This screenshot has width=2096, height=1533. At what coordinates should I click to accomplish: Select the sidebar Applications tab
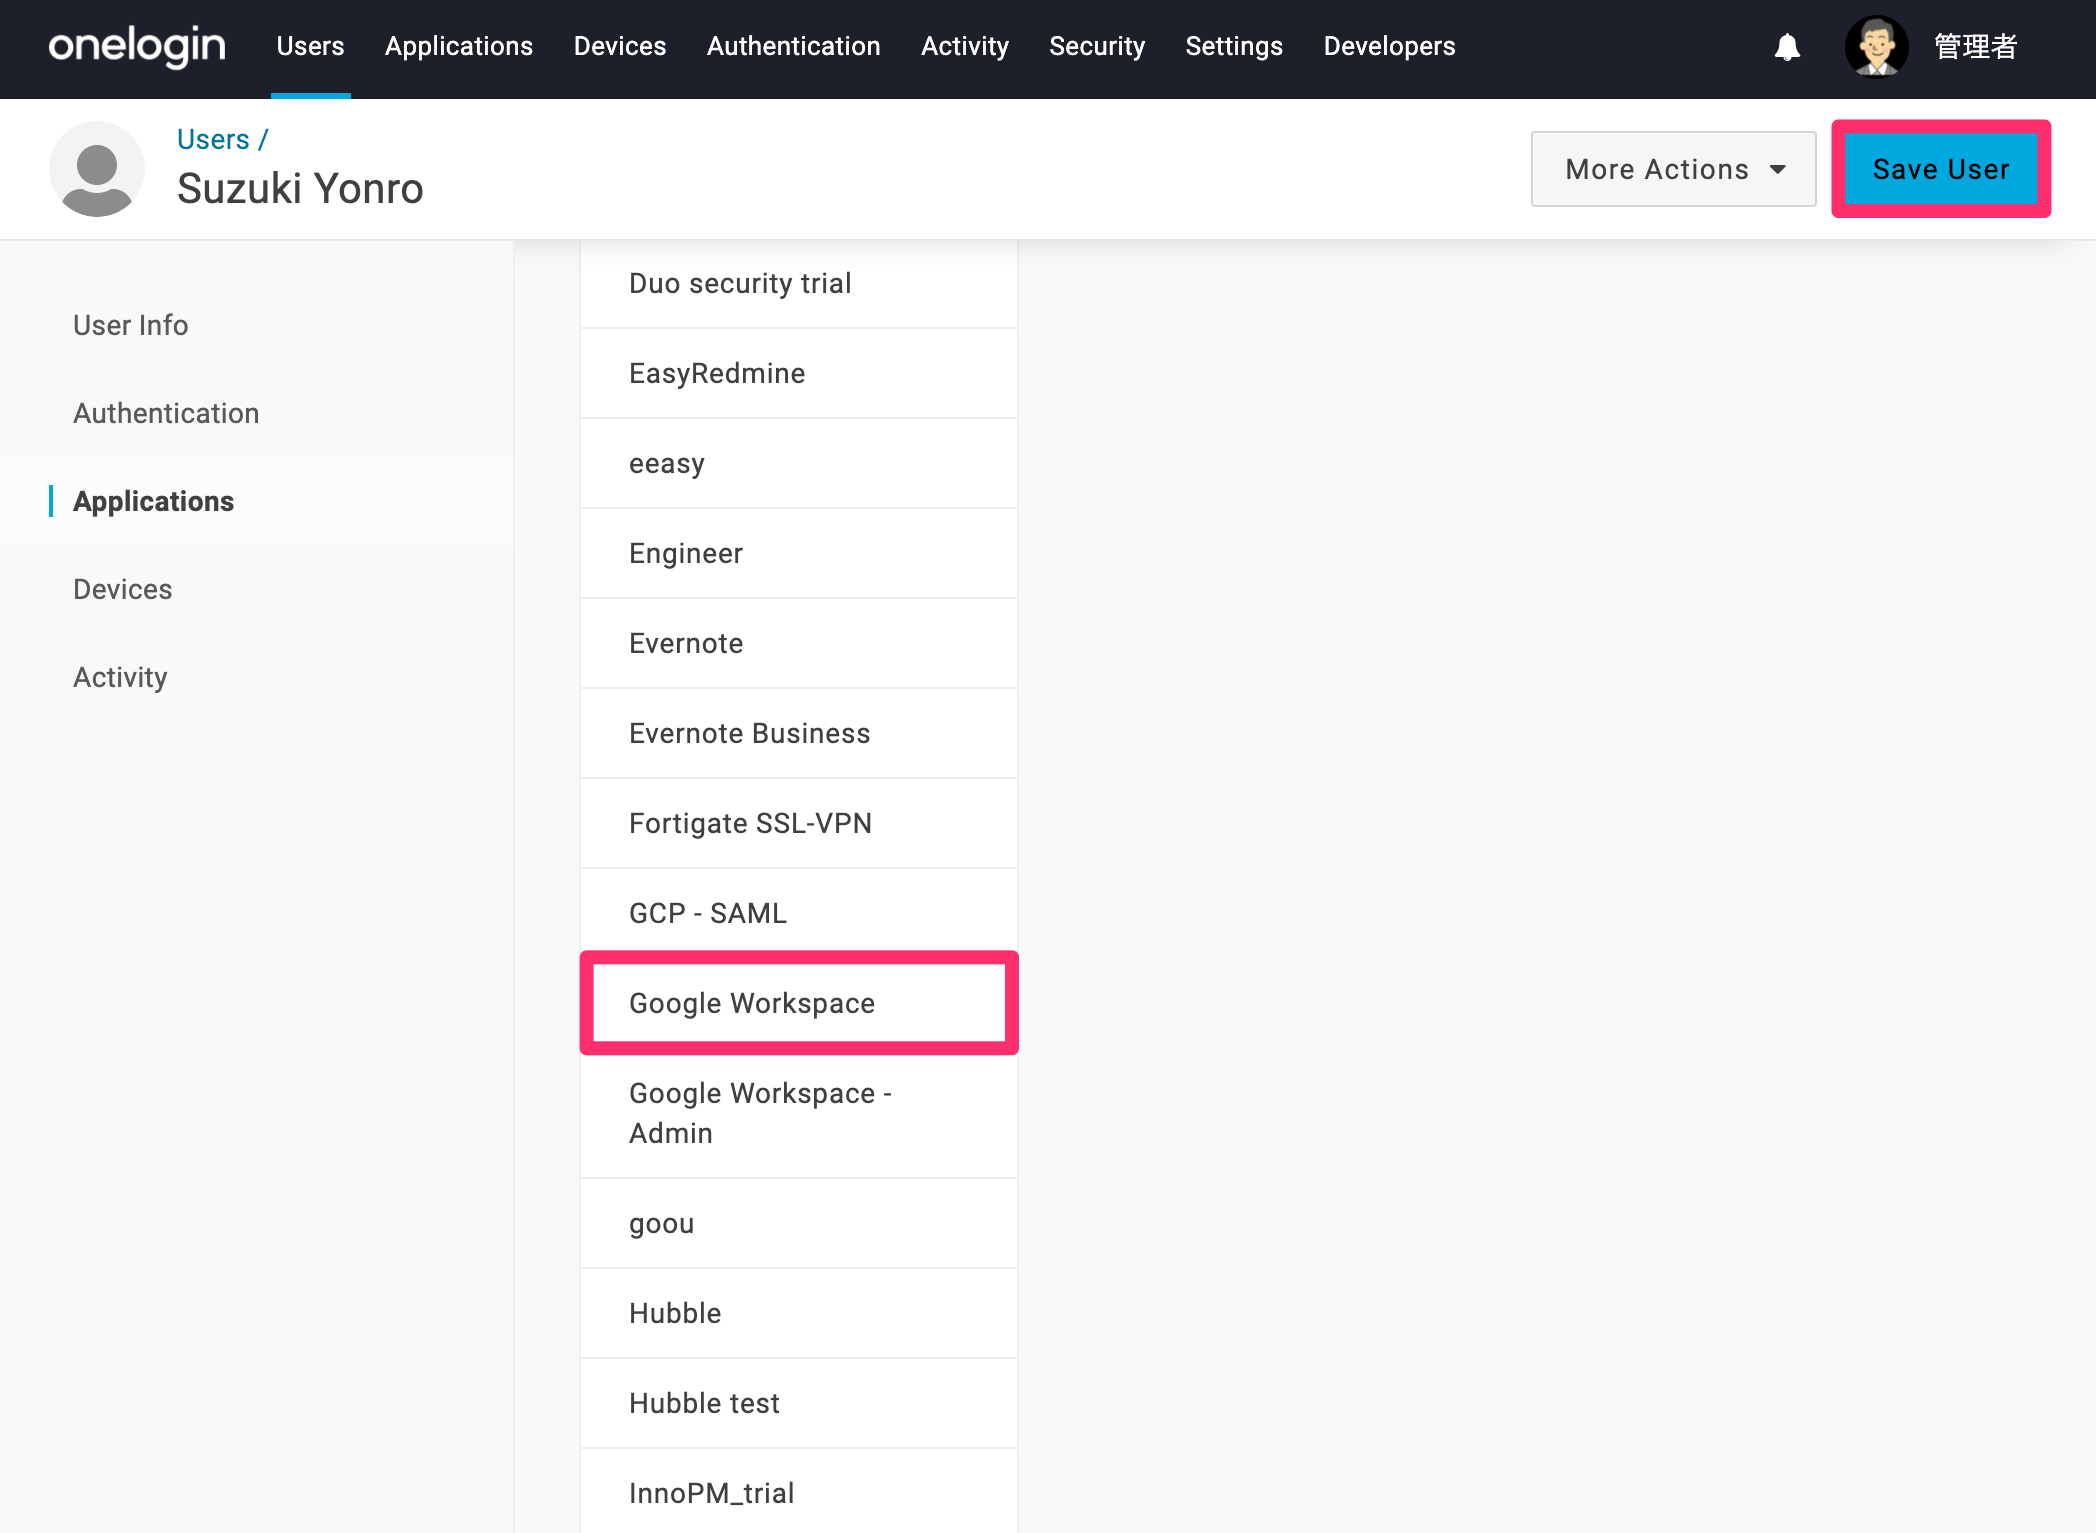click(x=154, y=501)
